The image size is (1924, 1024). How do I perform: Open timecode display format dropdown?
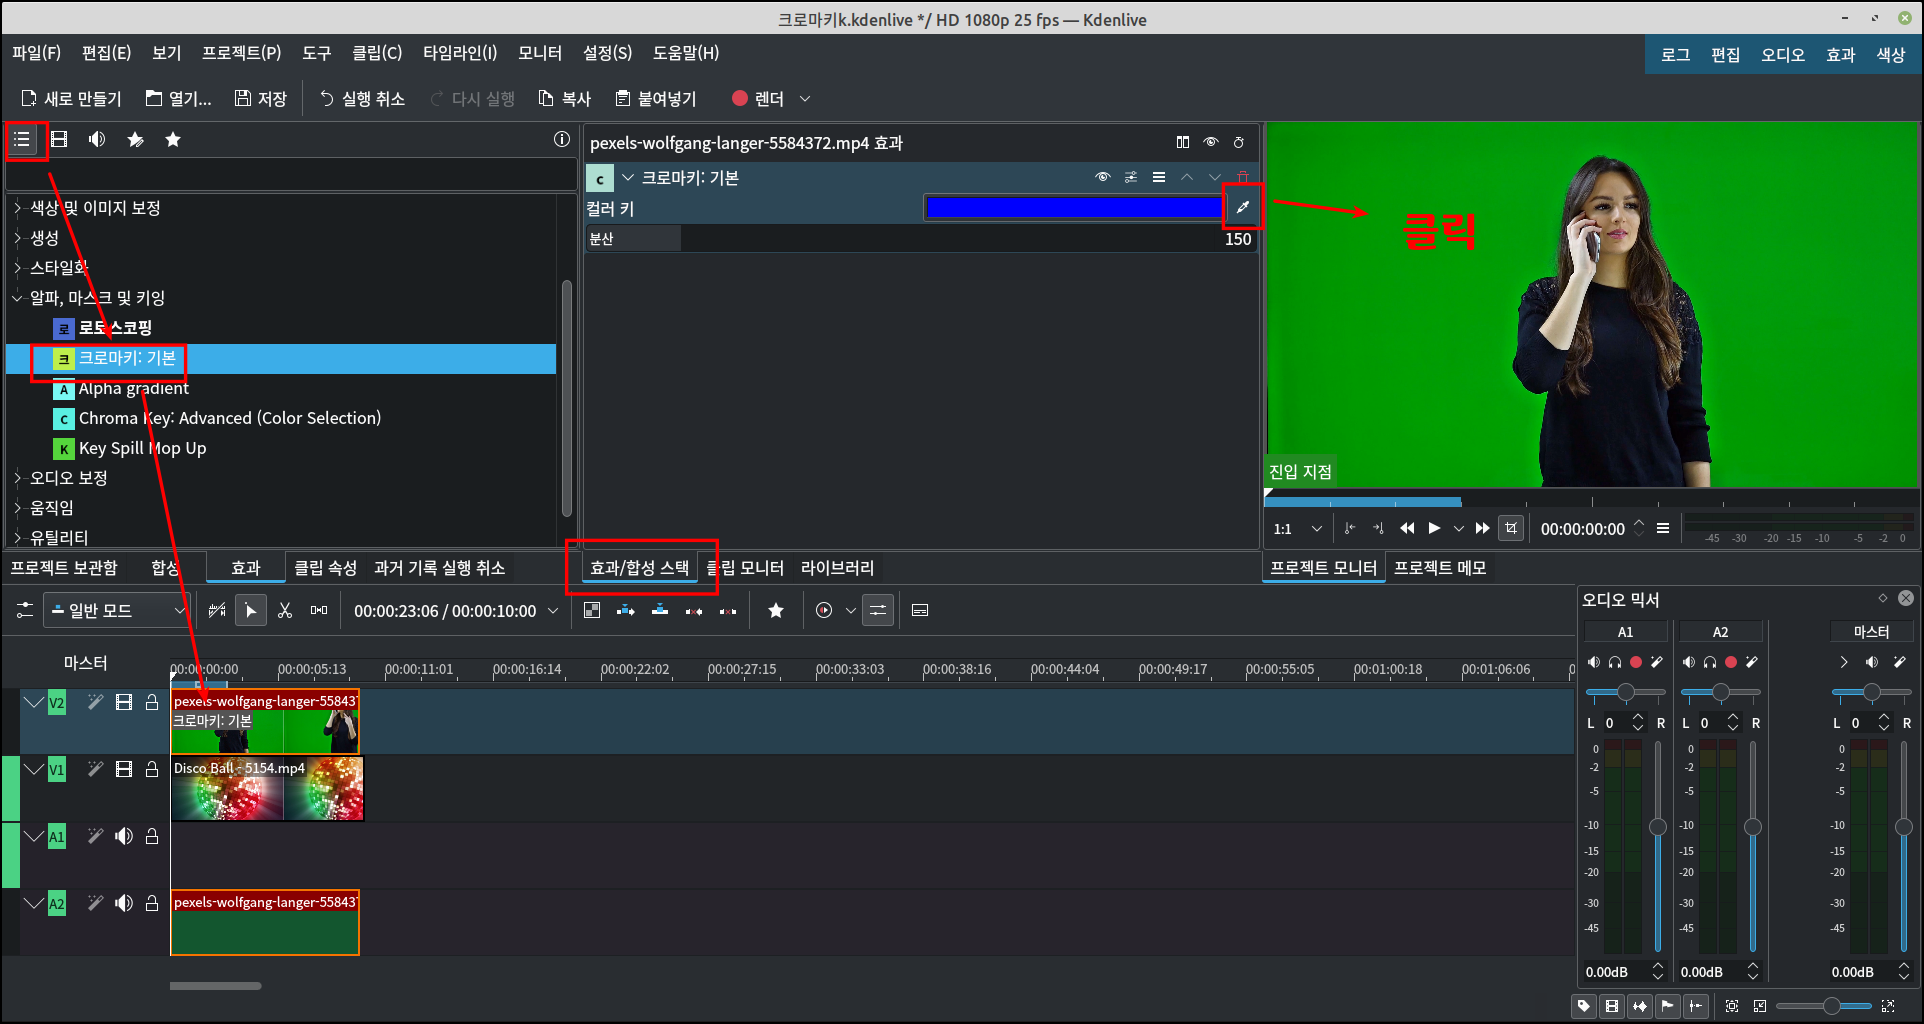553,610
